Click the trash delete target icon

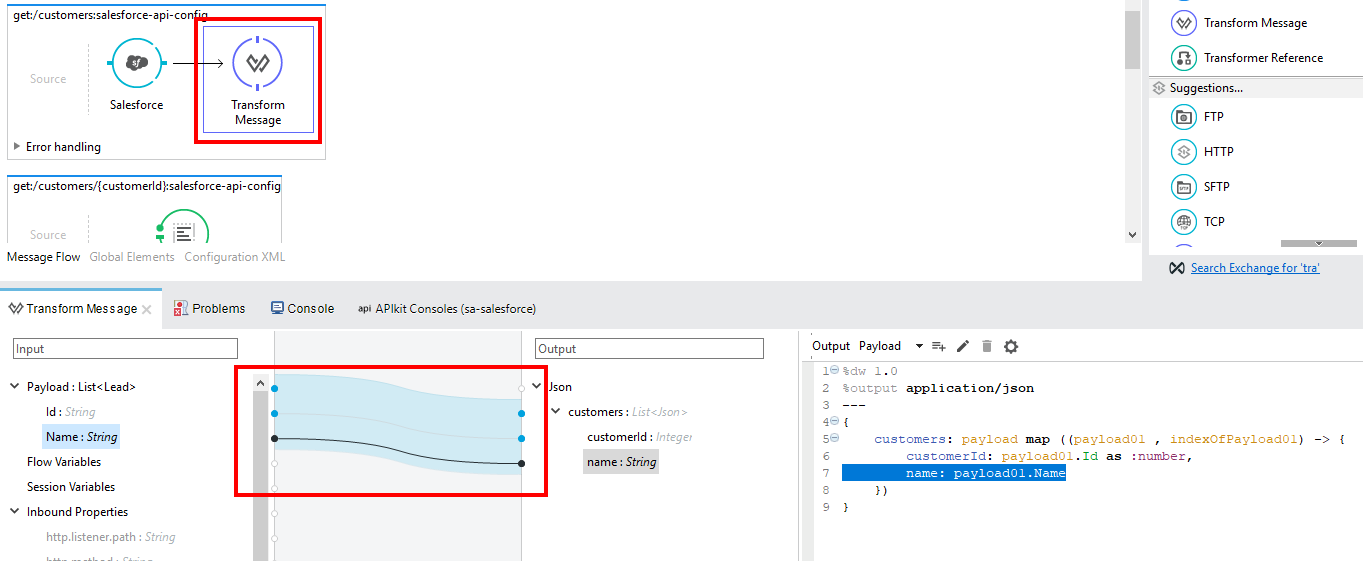[987, 346]
